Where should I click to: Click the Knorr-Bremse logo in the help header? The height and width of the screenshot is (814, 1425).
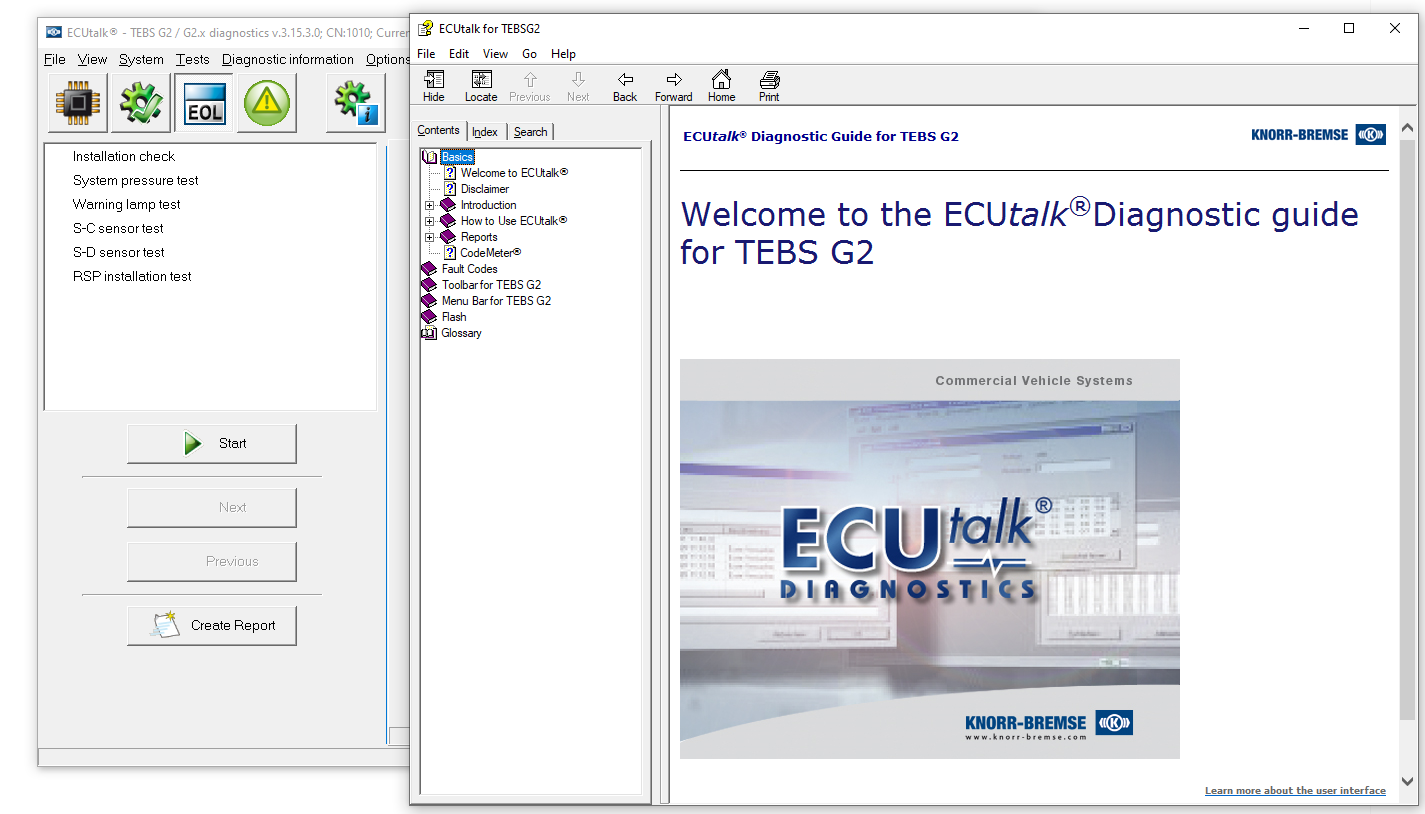(x=1318, y=135)
